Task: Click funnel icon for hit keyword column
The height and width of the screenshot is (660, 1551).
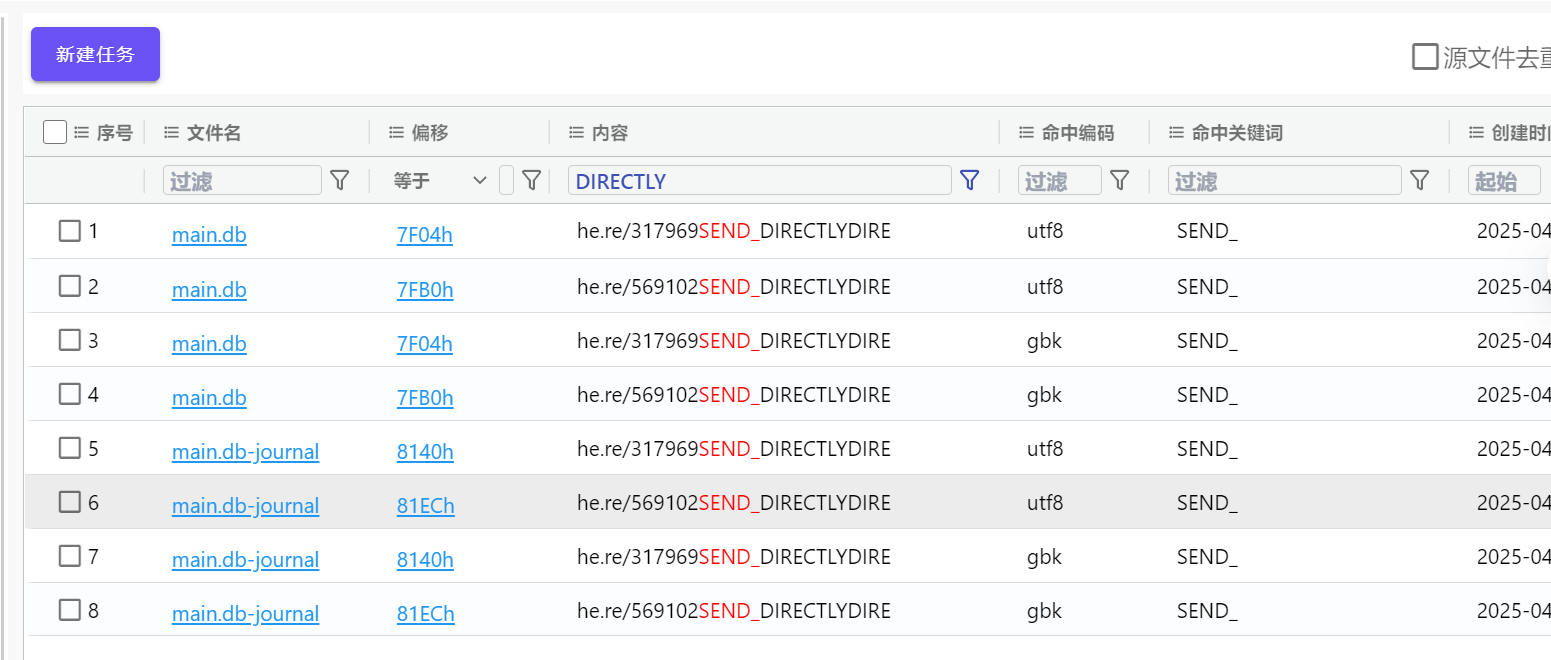Action: pyautogui.click(x=1419, y=180)
